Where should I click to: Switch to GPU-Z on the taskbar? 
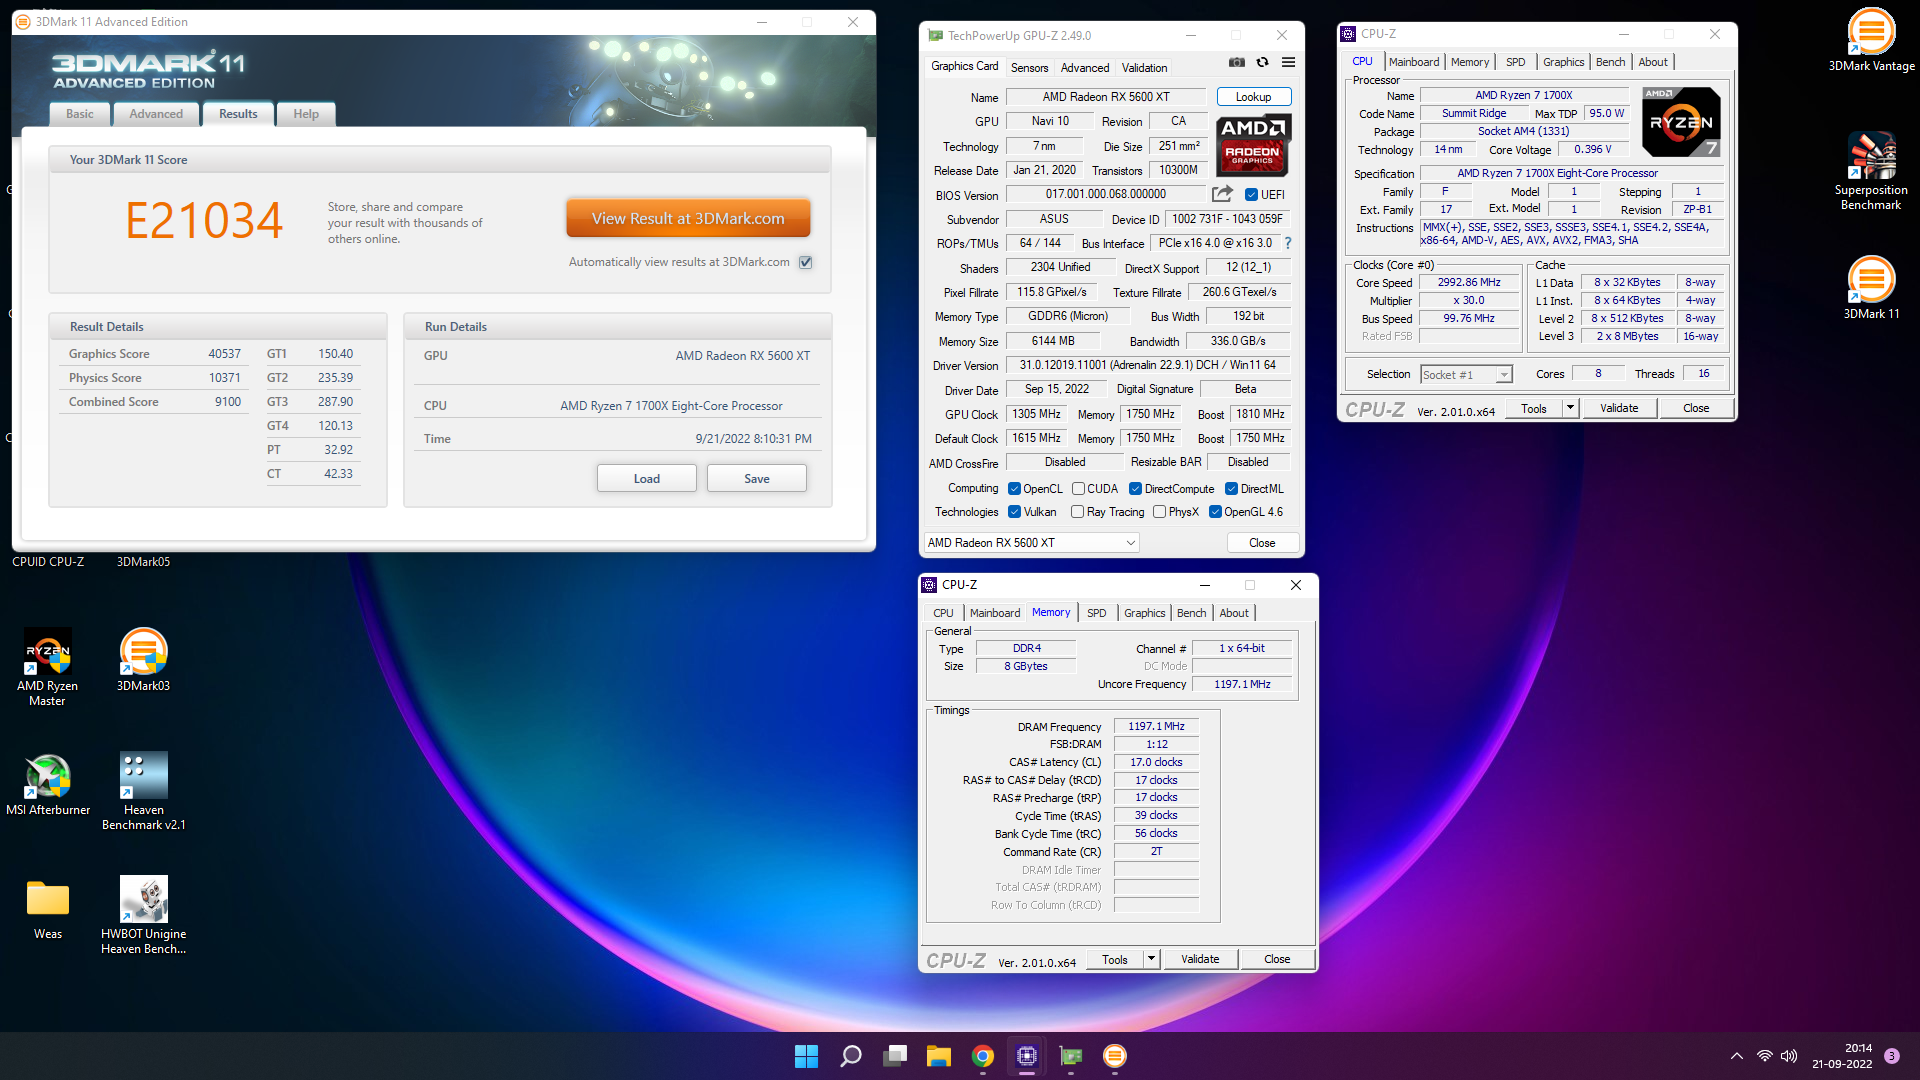pos(1070,1056)
